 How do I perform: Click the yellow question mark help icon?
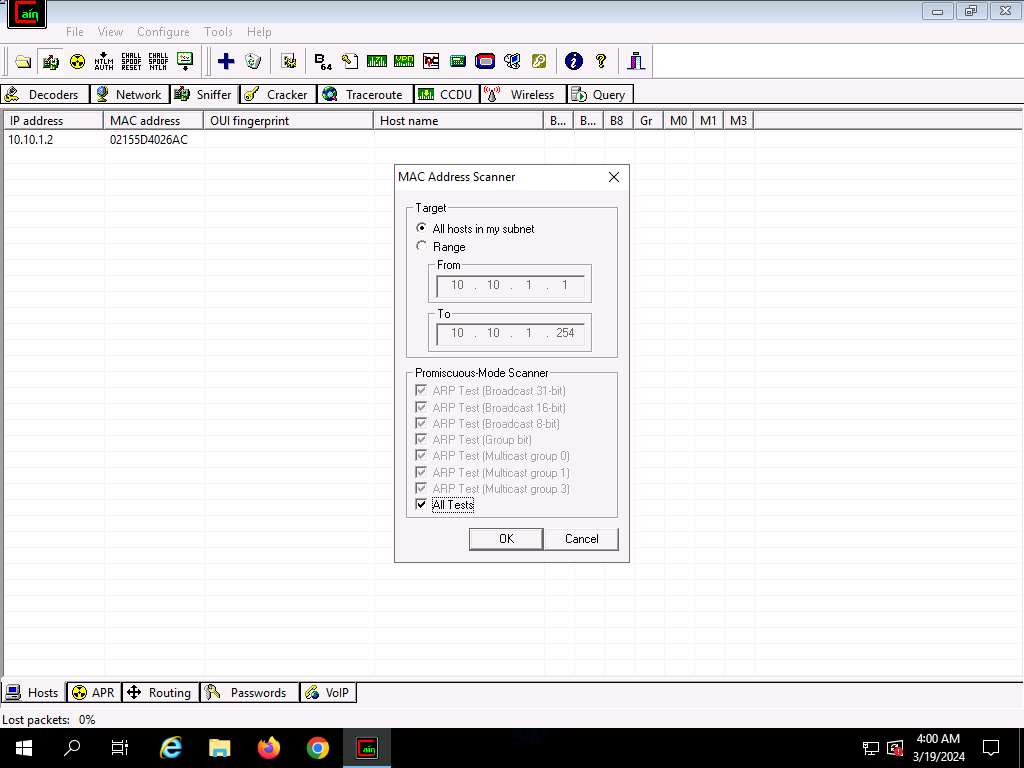[601, 61]
